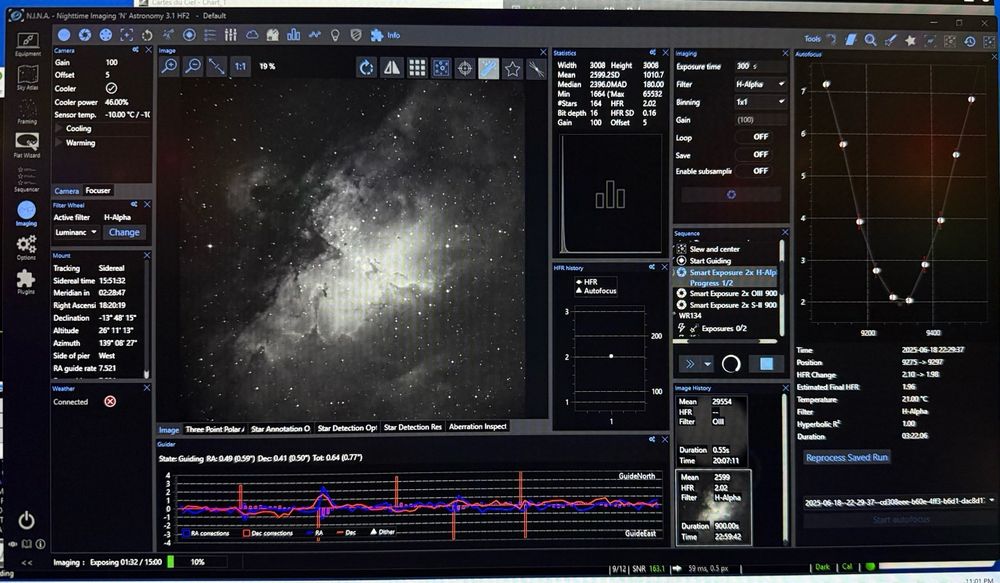Open the Plugins puzzle icon in sidebar
This screenshot has width=1000, height=583.
click(26, 281)
